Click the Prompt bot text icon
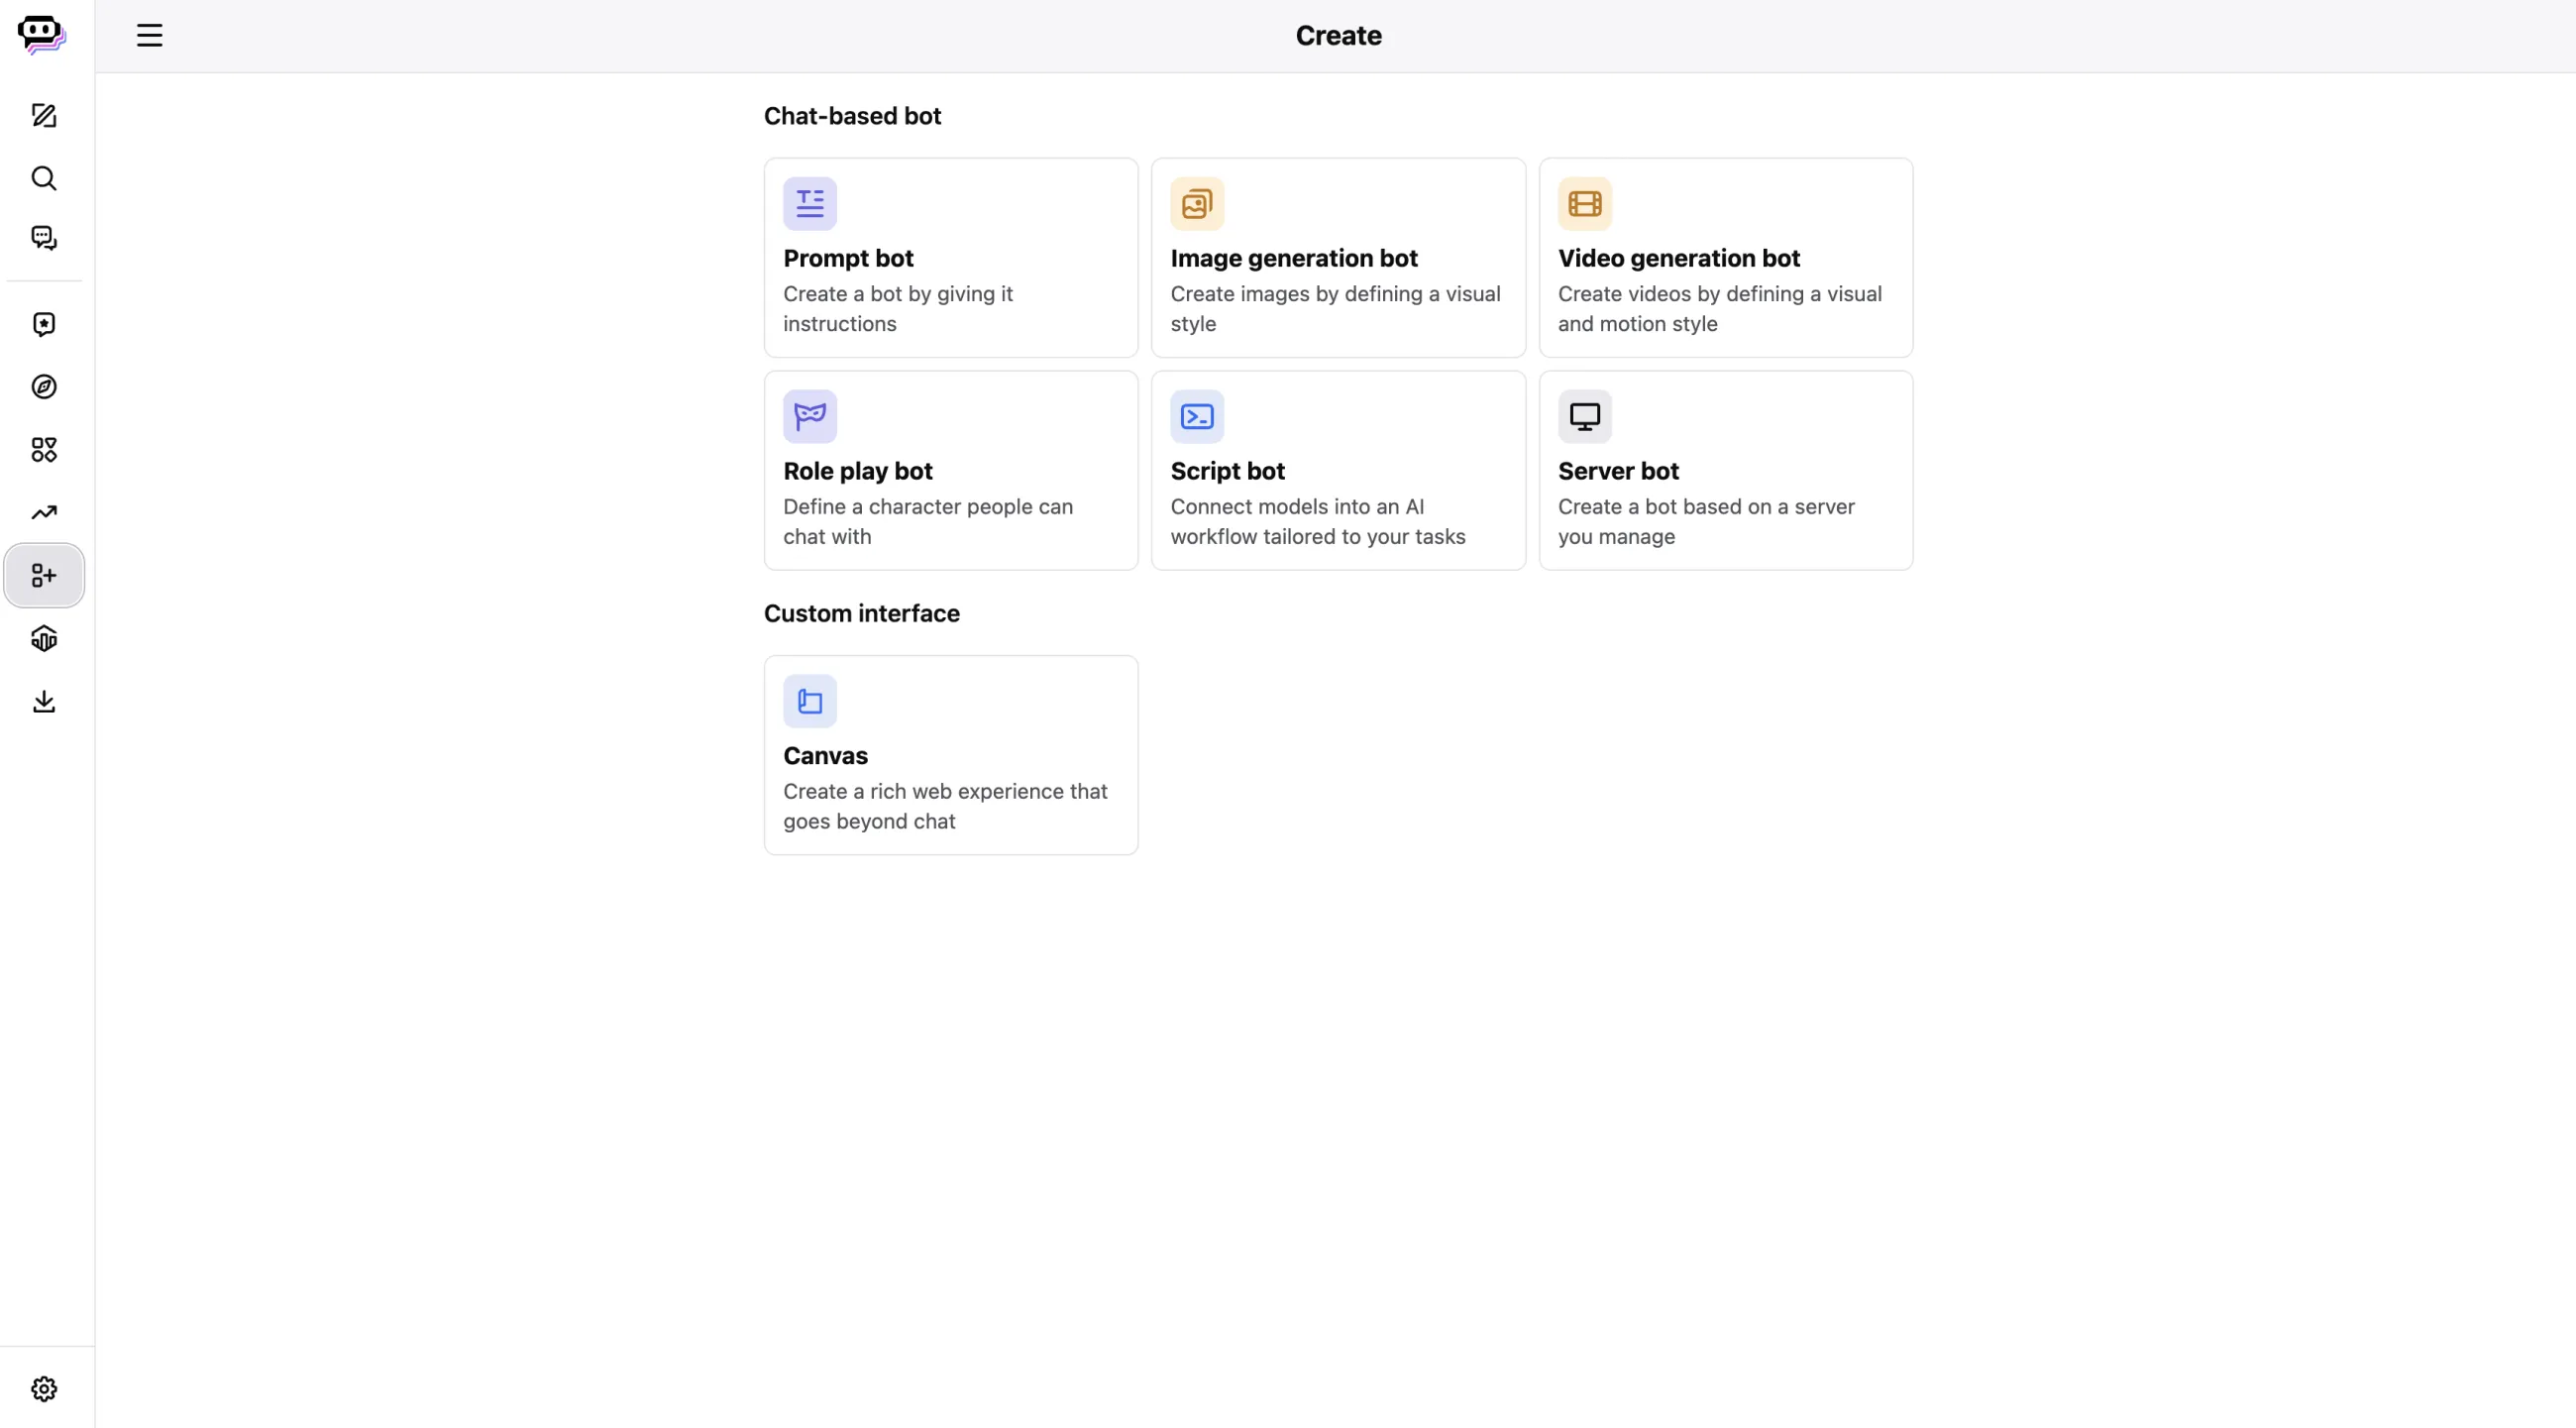The height and width of the screenshot is (1428, 2576). pyautogui.click(x=810, y=204)
